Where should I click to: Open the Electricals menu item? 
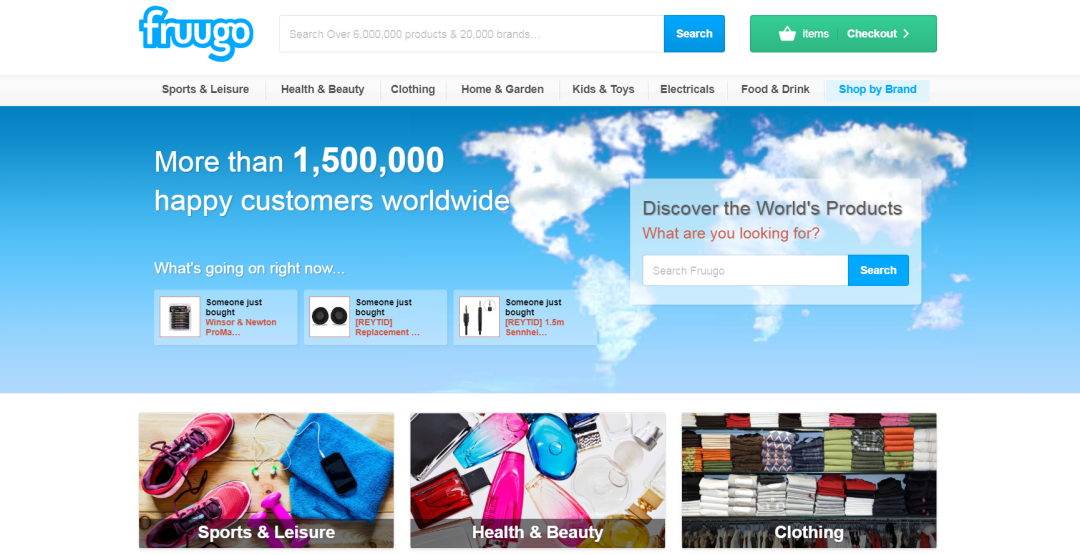click(687, 89)
